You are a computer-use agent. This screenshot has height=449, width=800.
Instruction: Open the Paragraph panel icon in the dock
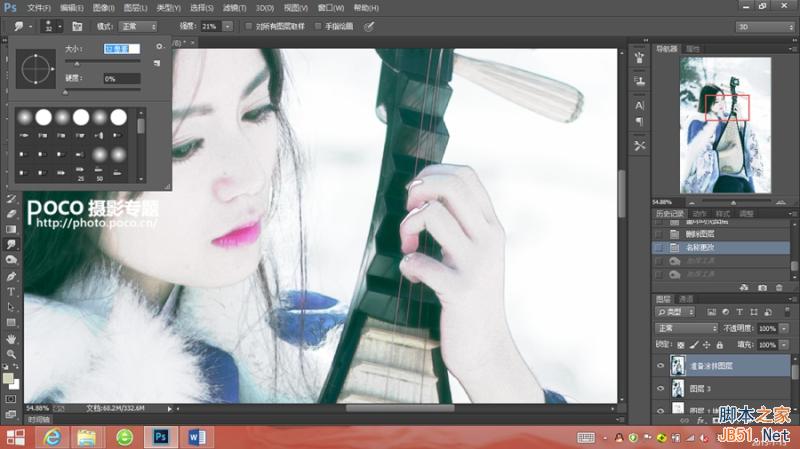[639, 121]
